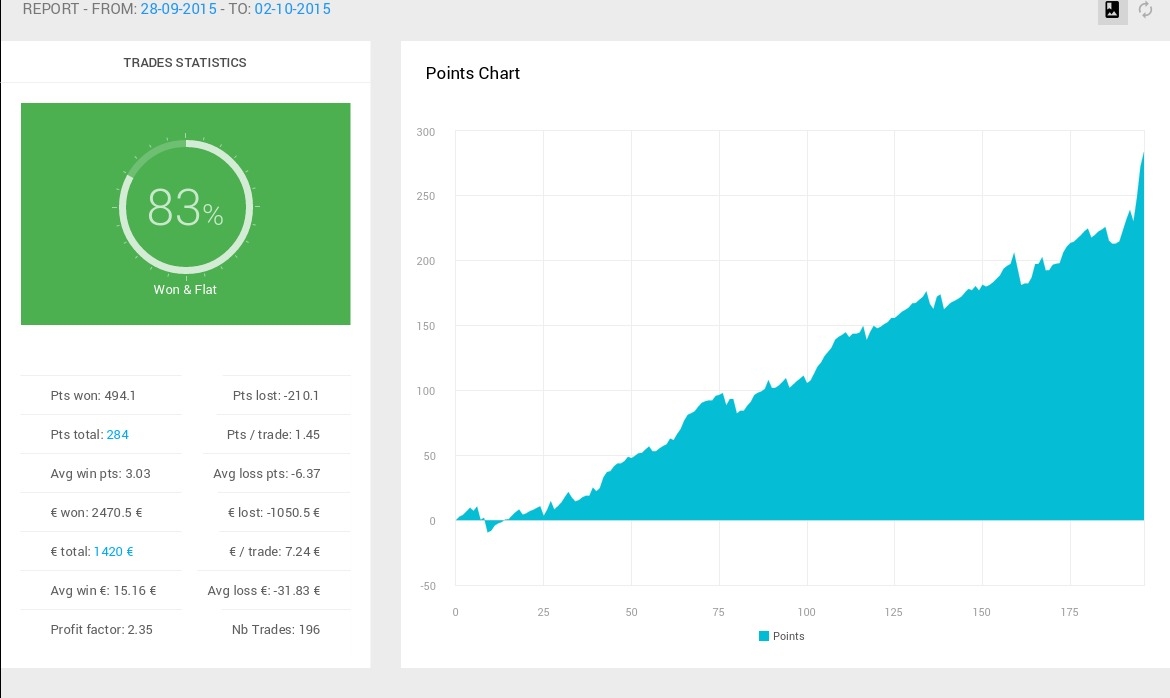1170x698 pixels.
Task: Select the Avg loss pts -6.37 entry
Action: [266, 474]
